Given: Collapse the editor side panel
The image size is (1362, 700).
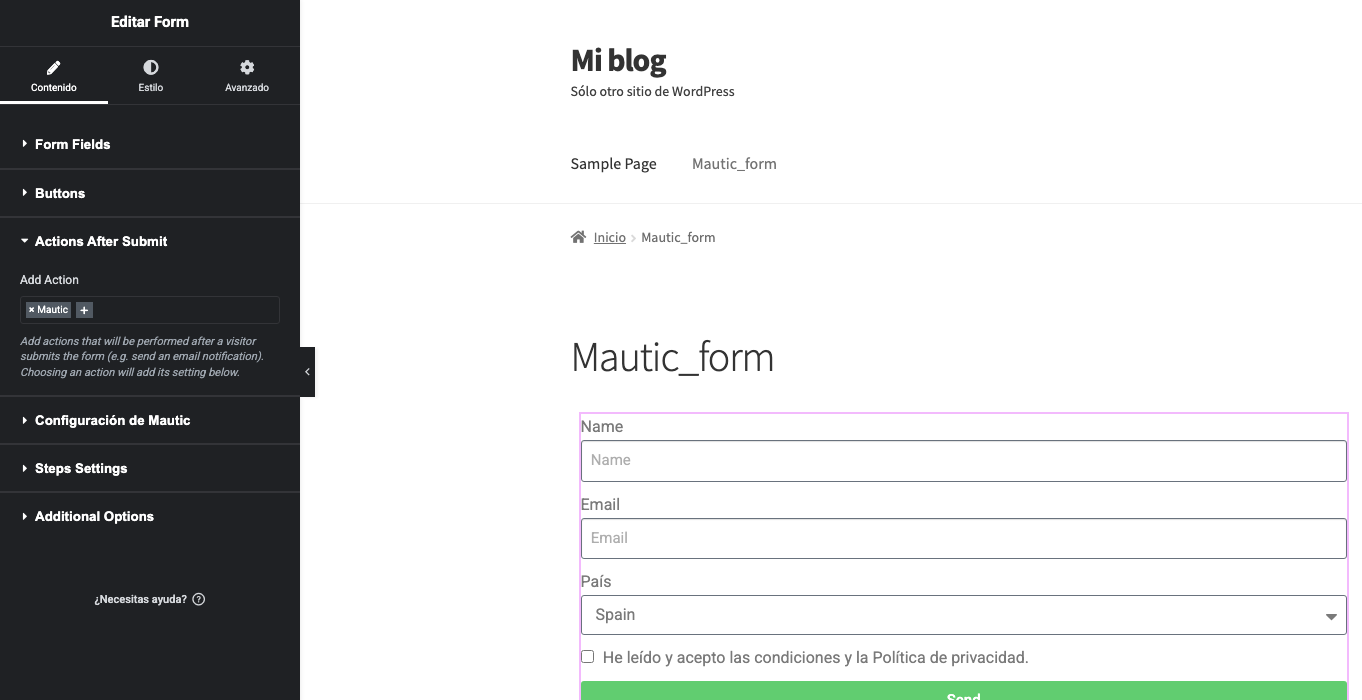Looking at the screenshot, I should click(x=307, y=372).
